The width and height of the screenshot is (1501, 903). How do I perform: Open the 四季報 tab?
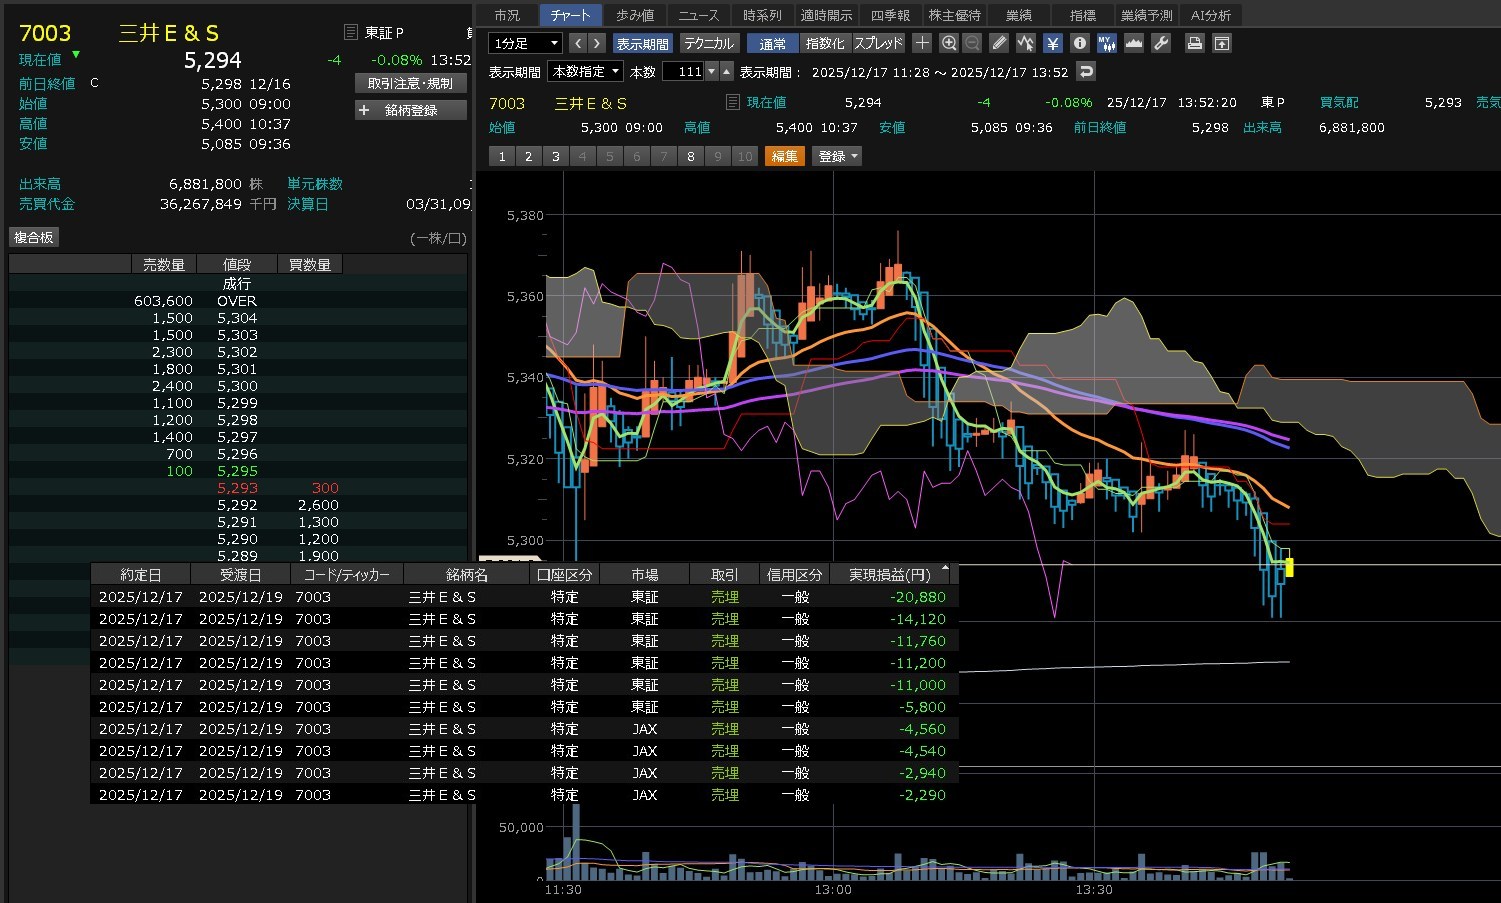(x=890, y=15)
